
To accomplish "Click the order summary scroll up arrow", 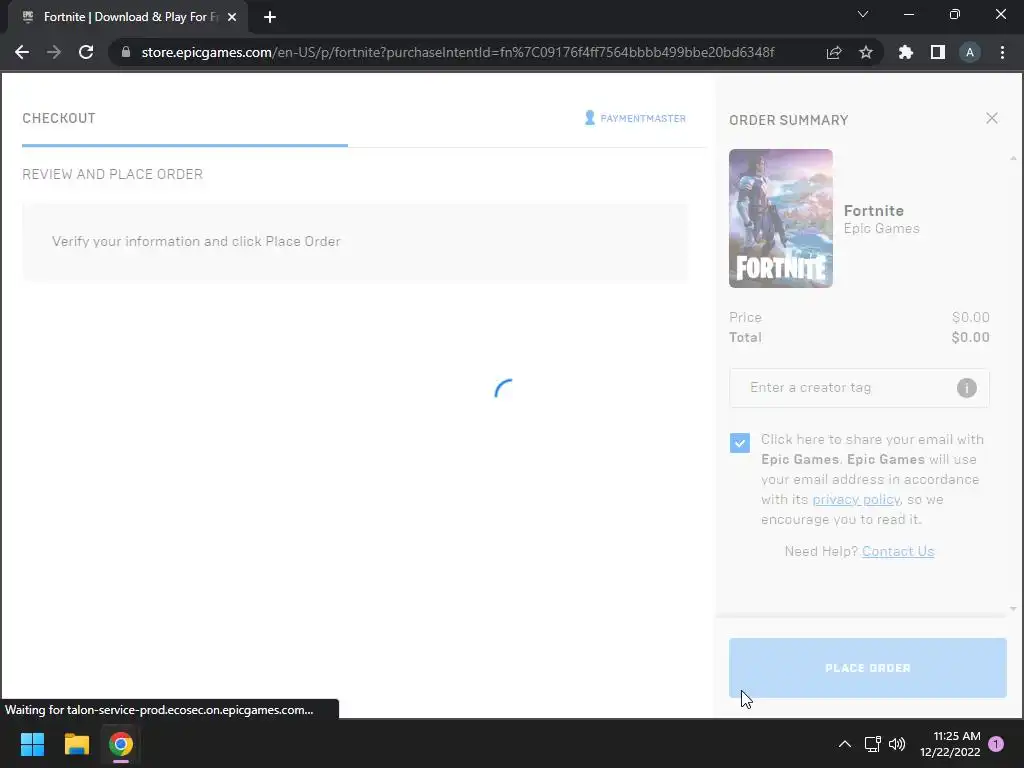I will click(x=1013, y=158).
